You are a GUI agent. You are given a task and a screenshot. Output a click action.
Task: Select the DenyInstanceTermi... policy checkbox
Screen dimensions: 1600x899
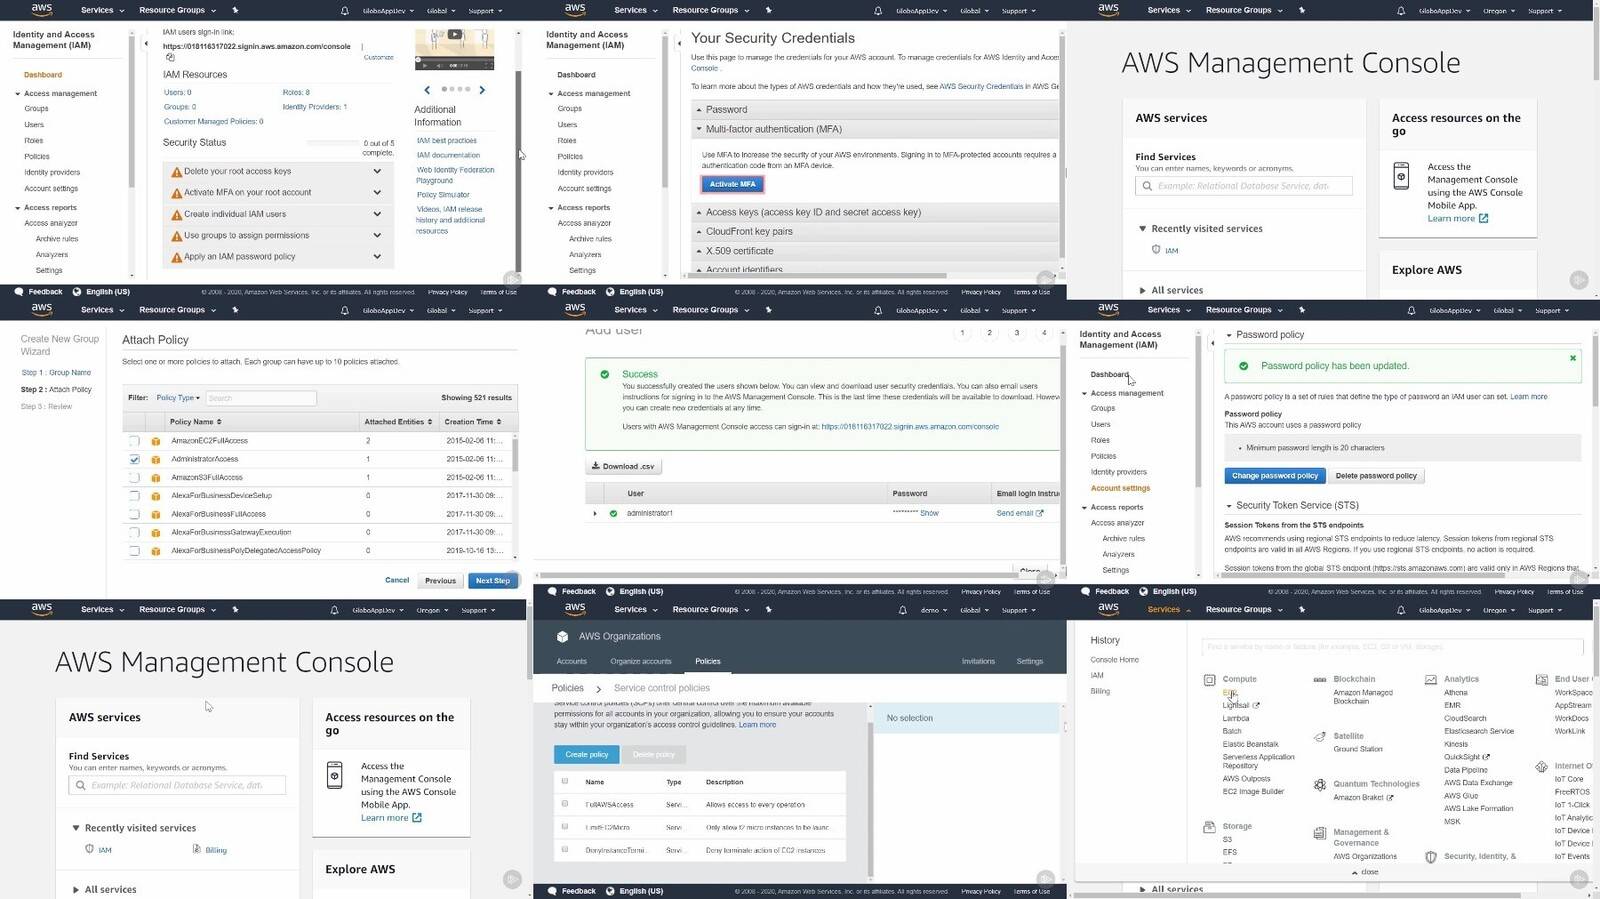[x=565, y=850]
